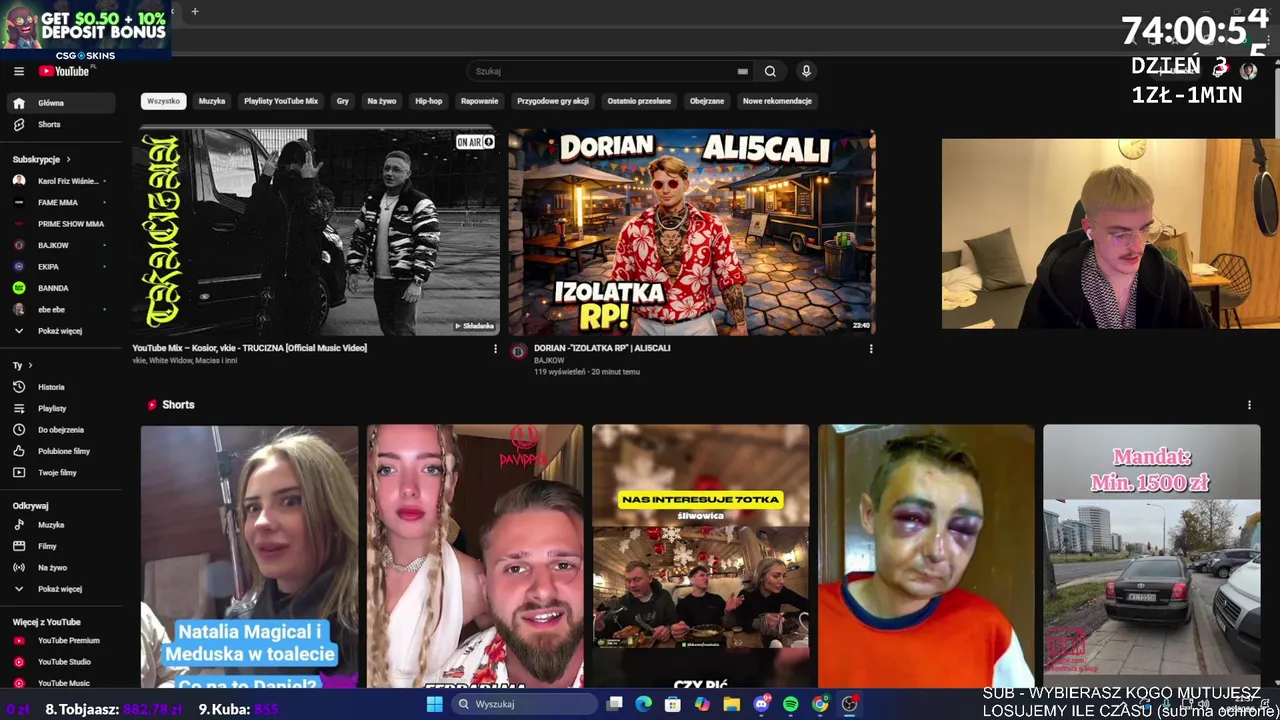Open the DORIAN IZOLATKA RP thumbnail
Viewport: 1280px width, 720px height.
tap(692, 232)
